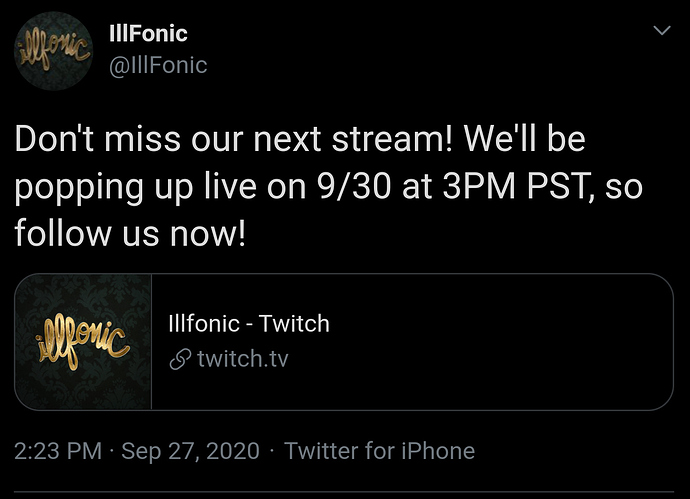Viewport: 690px width, 499px height.
Task: Click the chain link icon
Action: coord(180,359)
